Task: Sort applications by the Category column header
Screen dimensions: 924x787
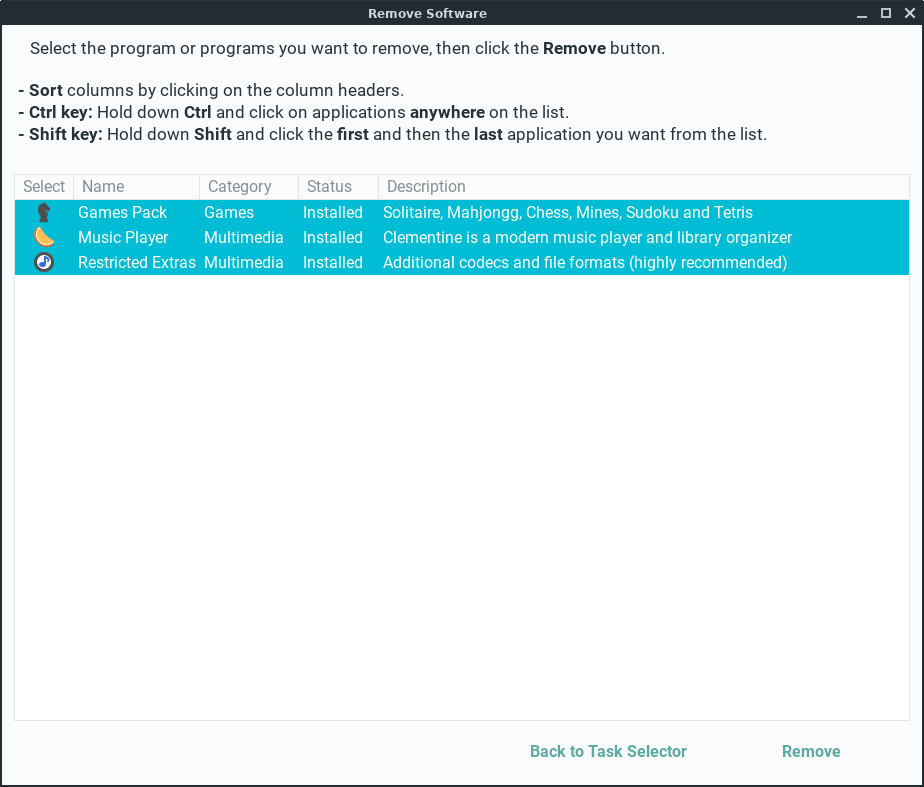Action: pos(240,187)
